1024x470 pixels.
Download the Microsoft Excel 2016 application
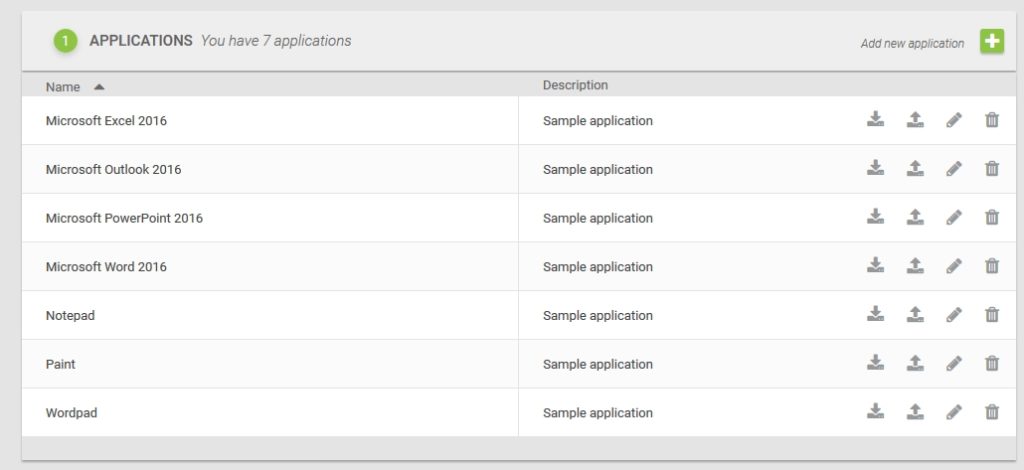(875, 120)
